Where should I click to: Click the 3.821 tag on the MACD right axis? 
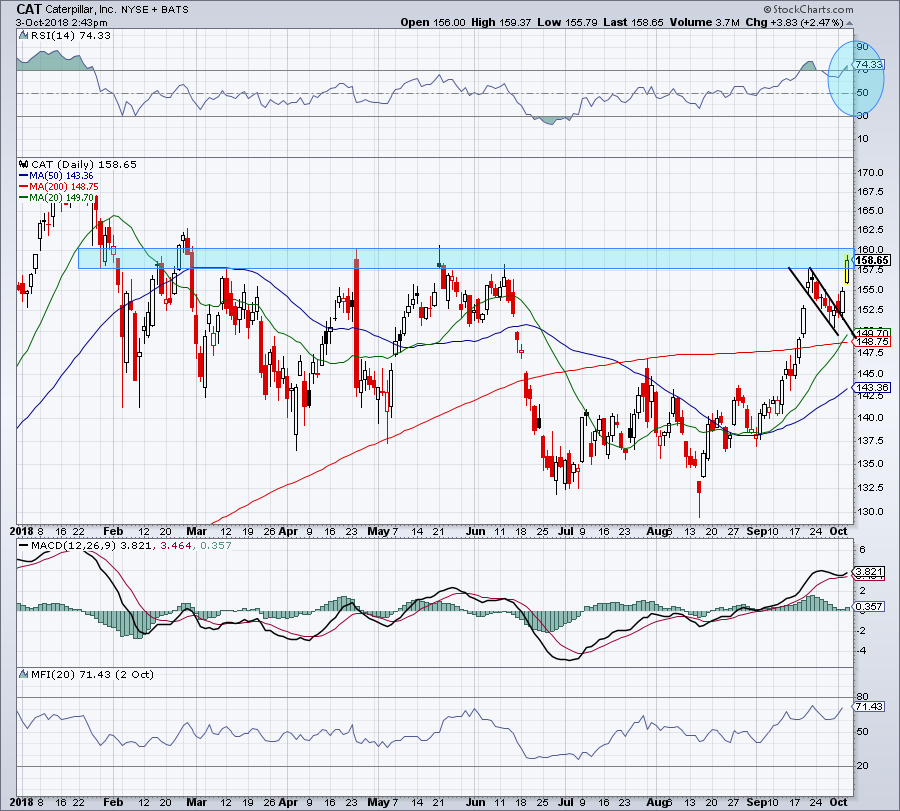tap(869, 572)
